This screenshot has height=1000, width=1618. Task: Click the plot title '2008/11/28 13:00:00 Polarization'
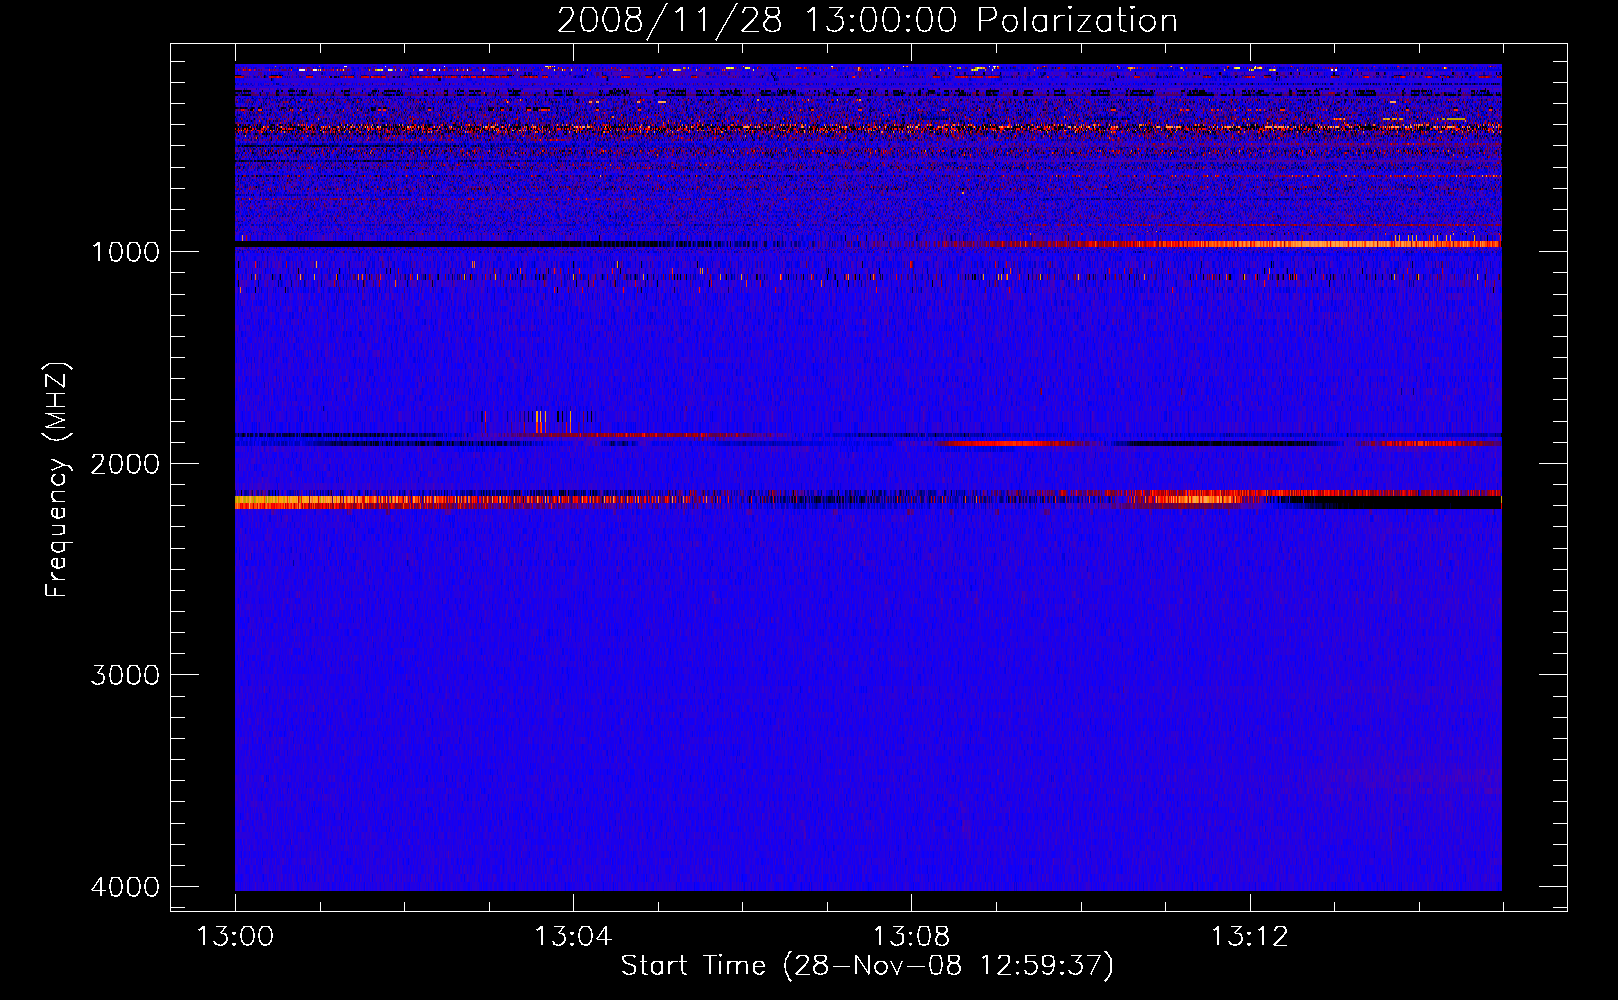point(867,20)
